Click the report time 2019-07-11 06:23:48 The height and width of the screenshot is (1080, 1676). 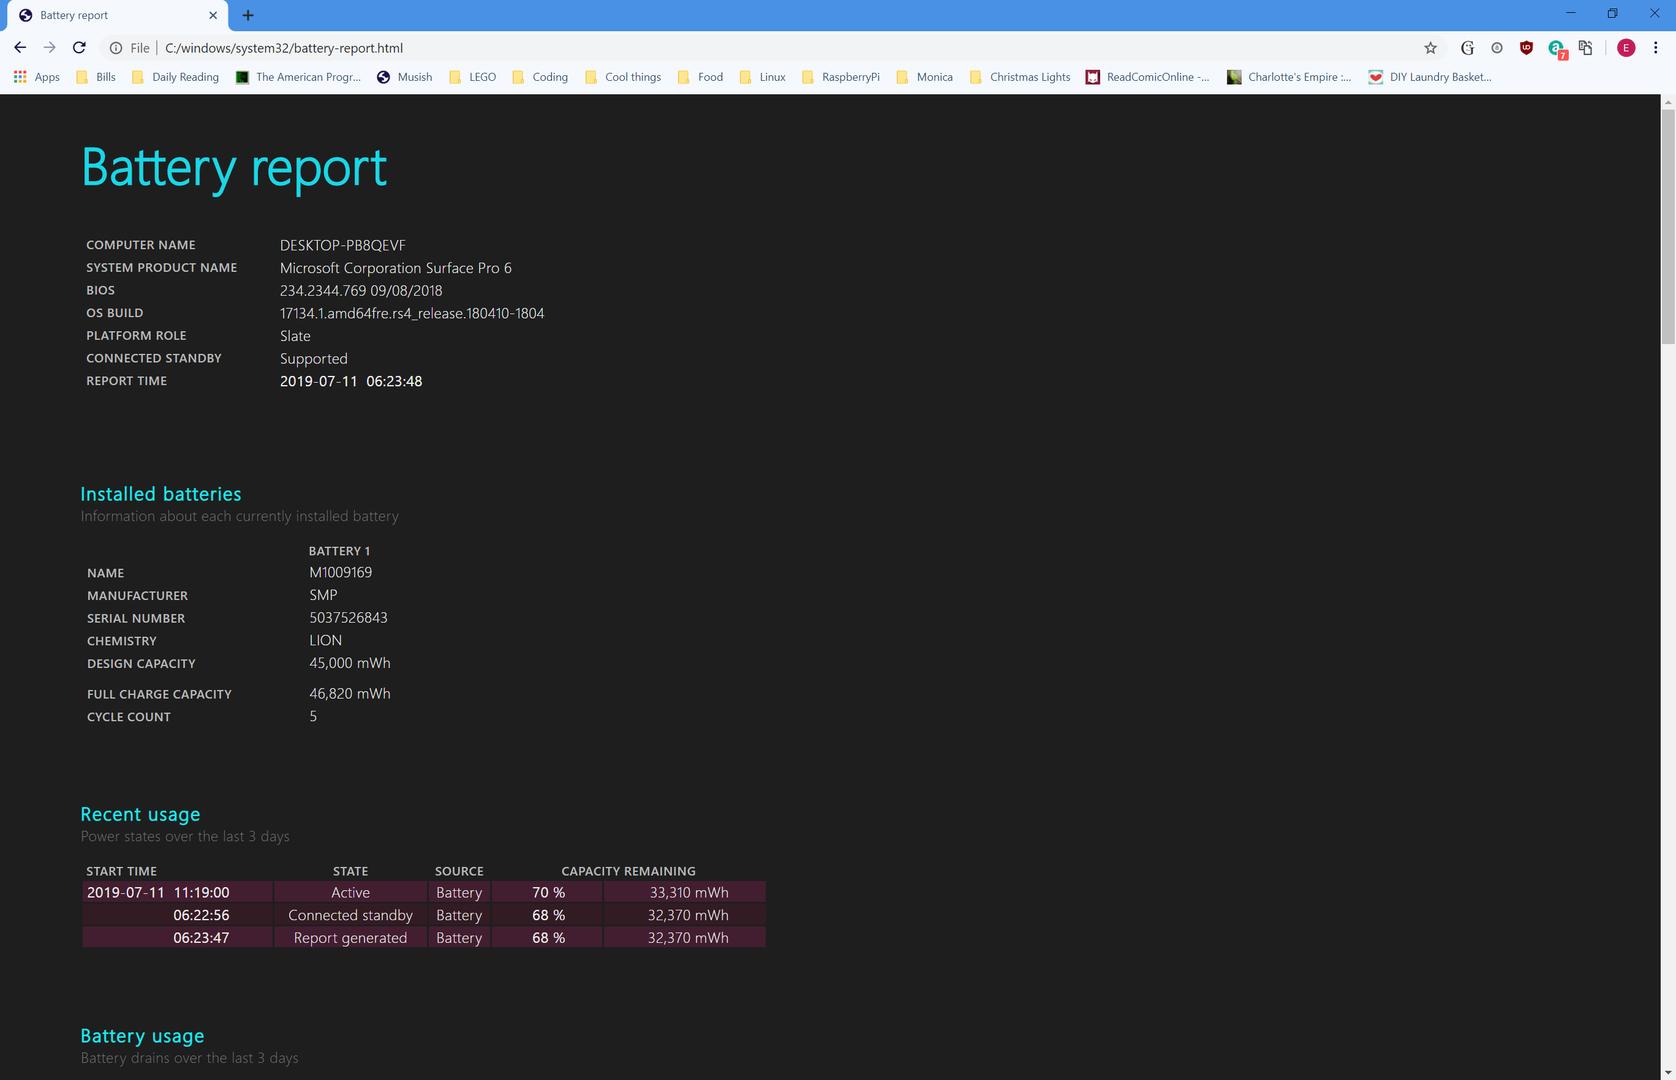[x=351, y=381]
